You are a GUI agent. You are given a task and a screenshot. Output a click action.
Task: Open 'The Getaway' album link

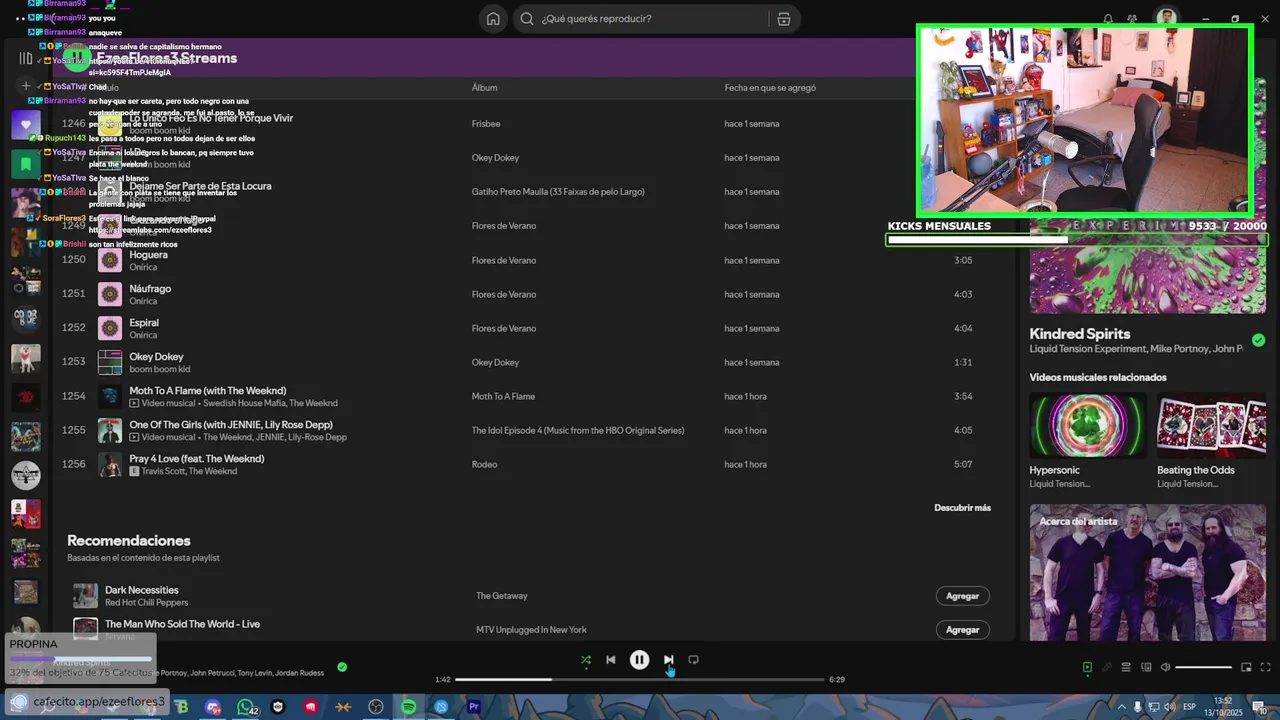(502, 596)
